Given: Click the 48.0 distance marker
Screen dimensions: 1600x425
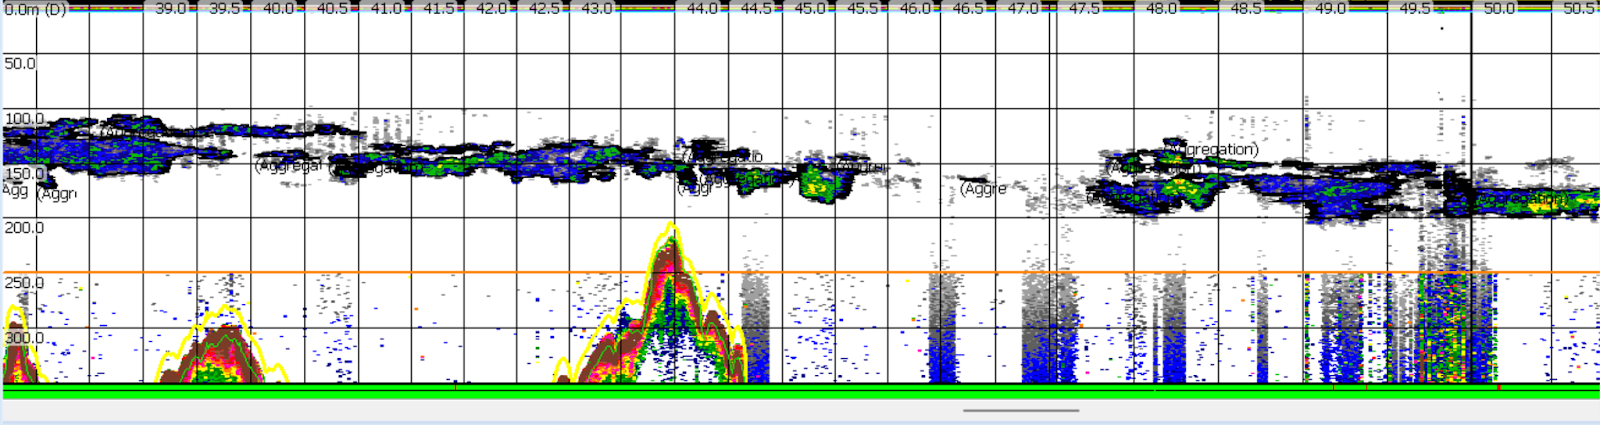Looking at the screenshot, I should 1161,8.
